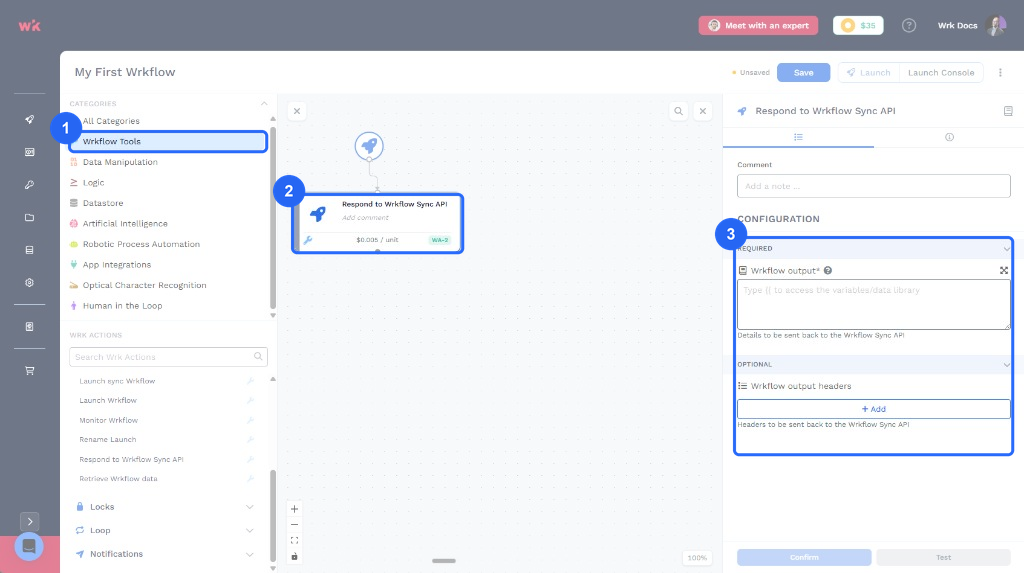1024x573 pixels.
Task: Fit canvas to screen icon
Action: tap(295, 540)
